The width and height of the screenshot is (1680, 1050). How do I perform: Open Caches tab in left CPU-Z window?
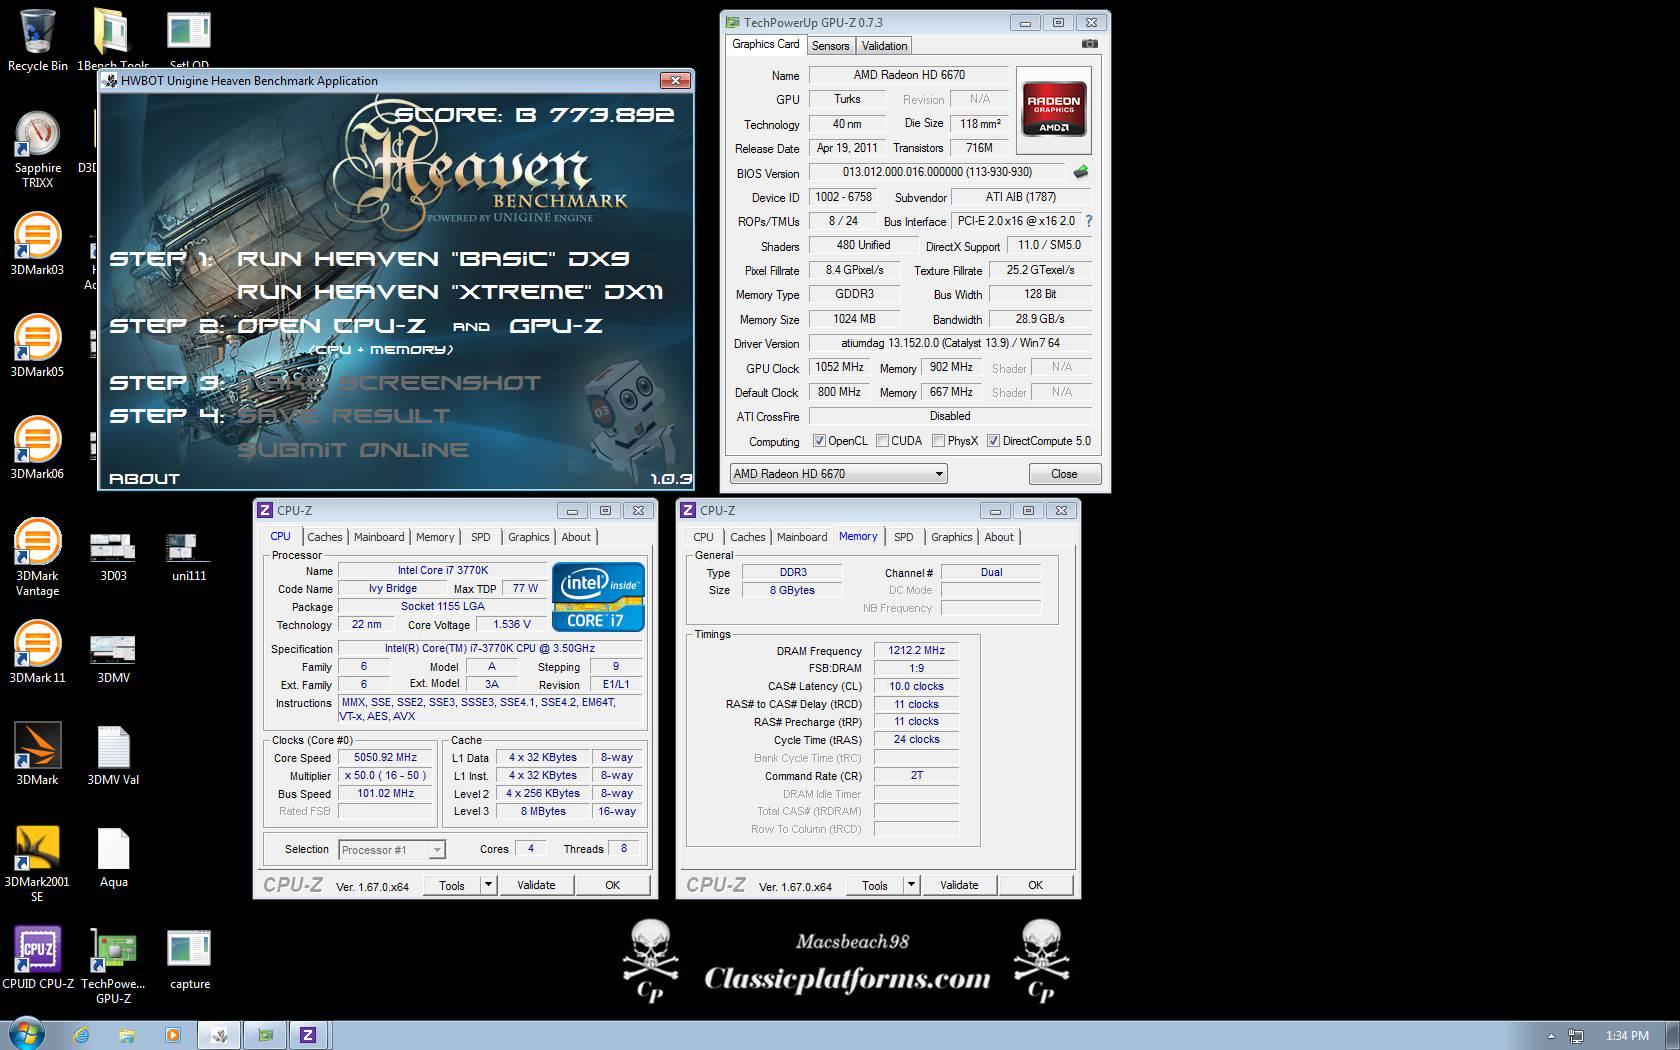coord(324,537)
